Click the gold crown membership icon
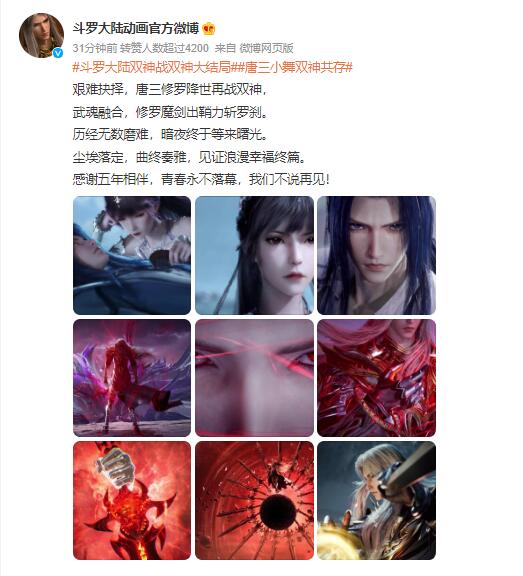This screenshot has height=576, width=523. click(x=208, y=29)
